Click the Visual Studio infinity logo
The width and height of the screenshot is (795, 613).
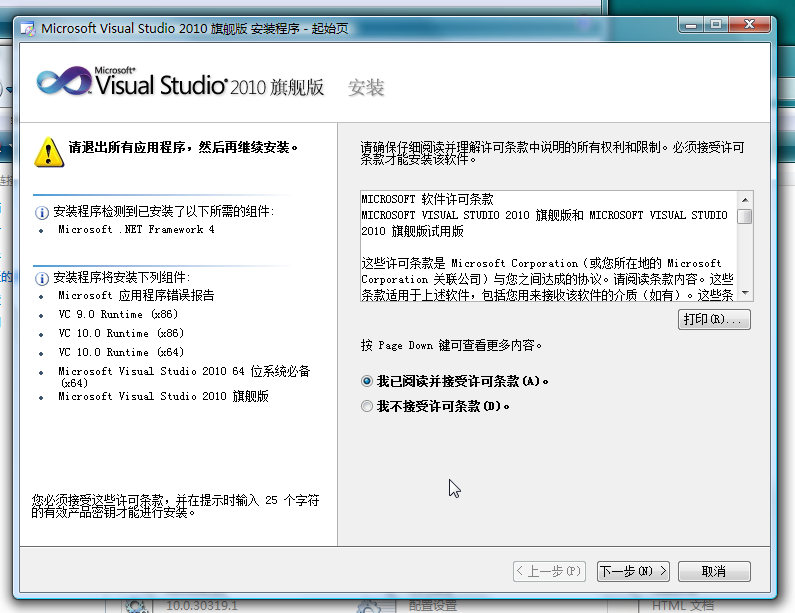click(63, 81)
